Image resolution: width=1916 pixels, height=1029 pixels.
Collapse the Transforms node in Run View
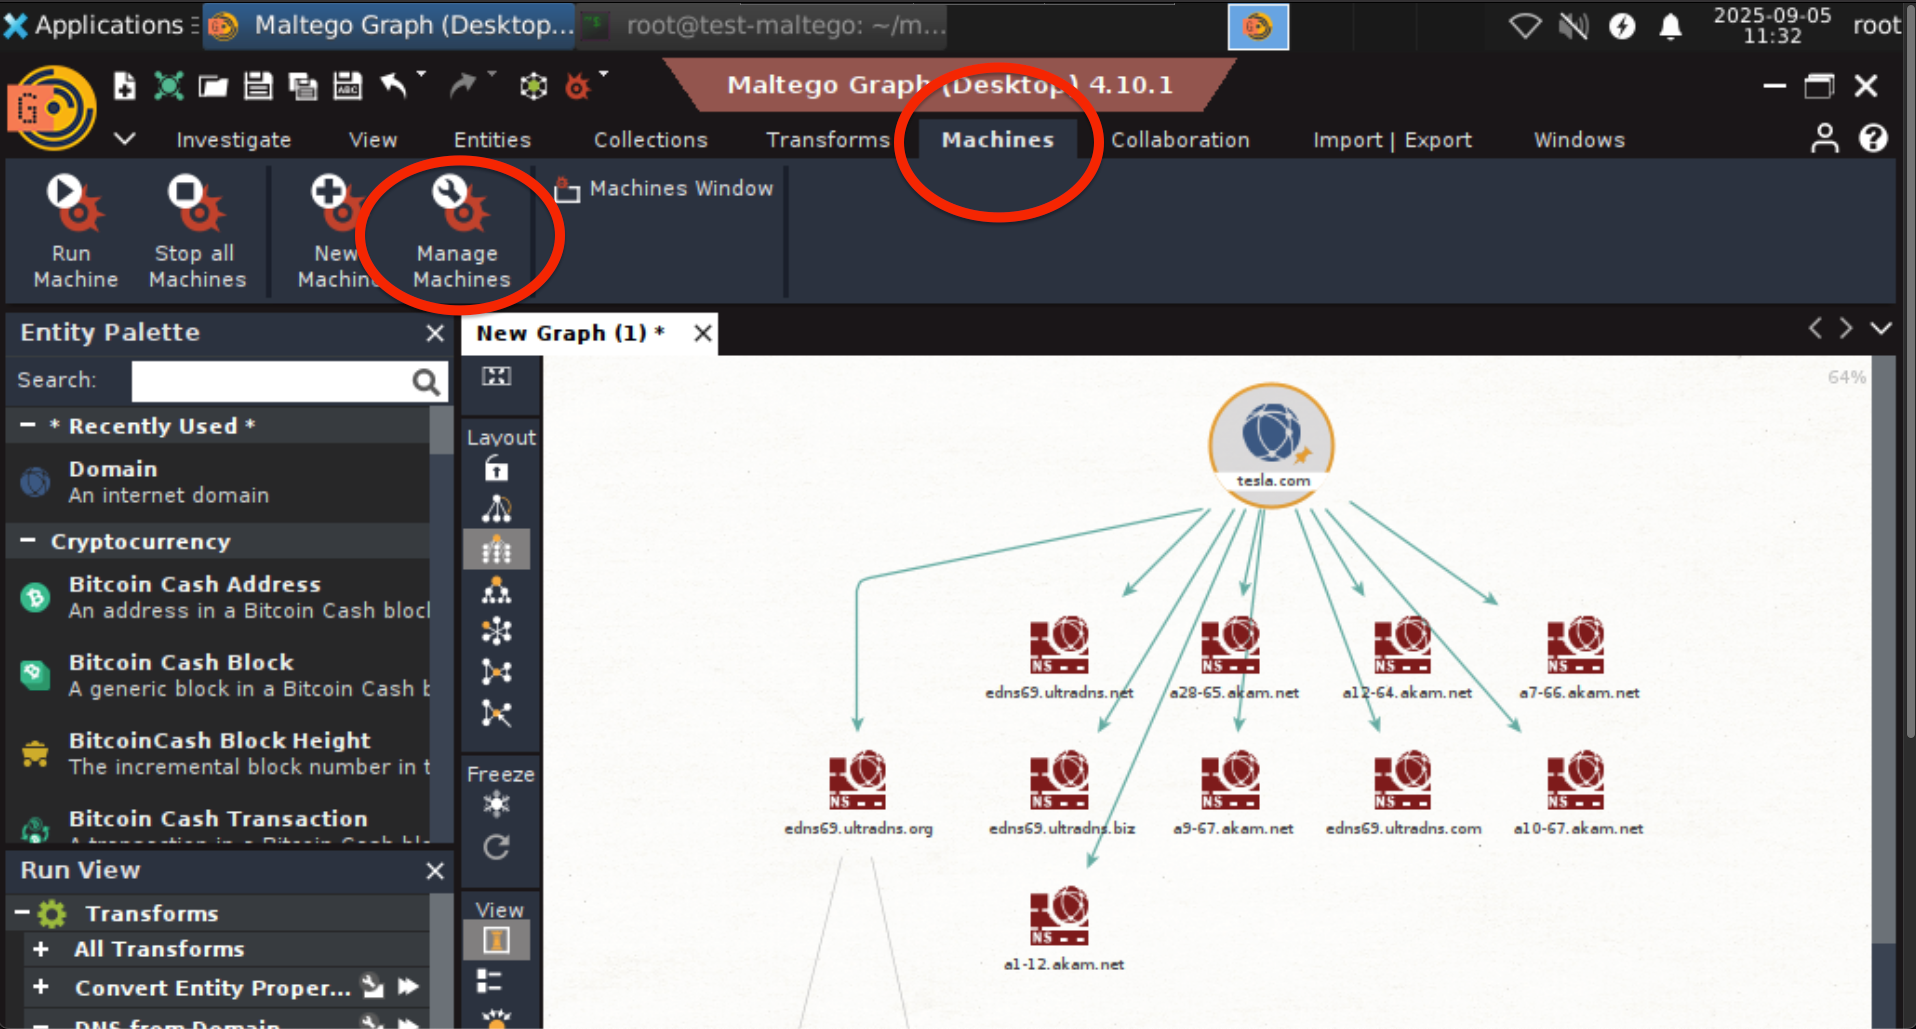[x=22, y=912]
